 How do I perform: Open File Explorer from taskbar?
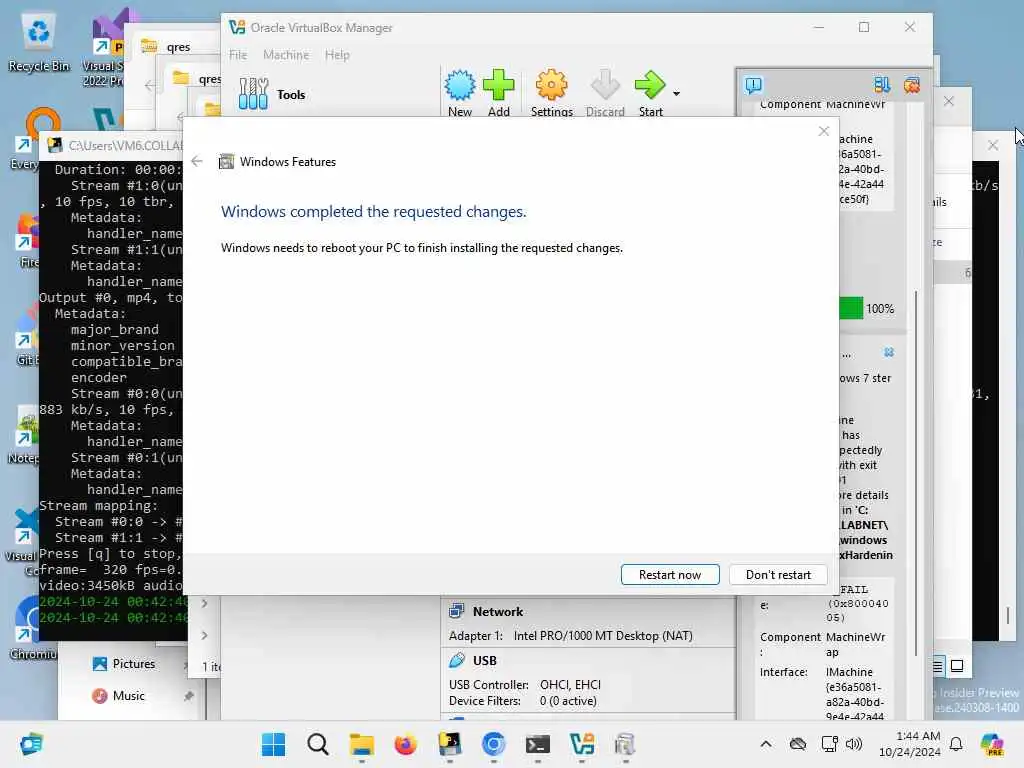point(361,744)
